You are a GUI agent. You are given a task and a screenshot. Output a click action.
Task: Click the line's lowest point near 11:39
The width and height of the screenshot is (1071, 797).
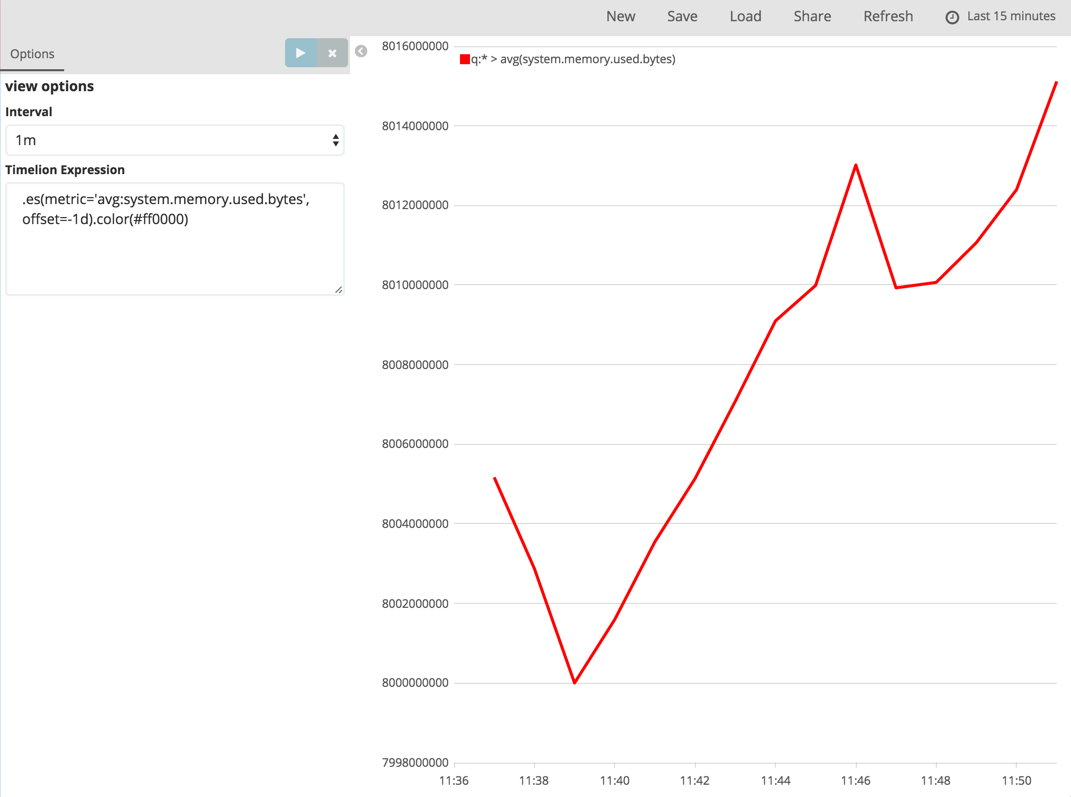pyautogui.click(x=575, y=683)
